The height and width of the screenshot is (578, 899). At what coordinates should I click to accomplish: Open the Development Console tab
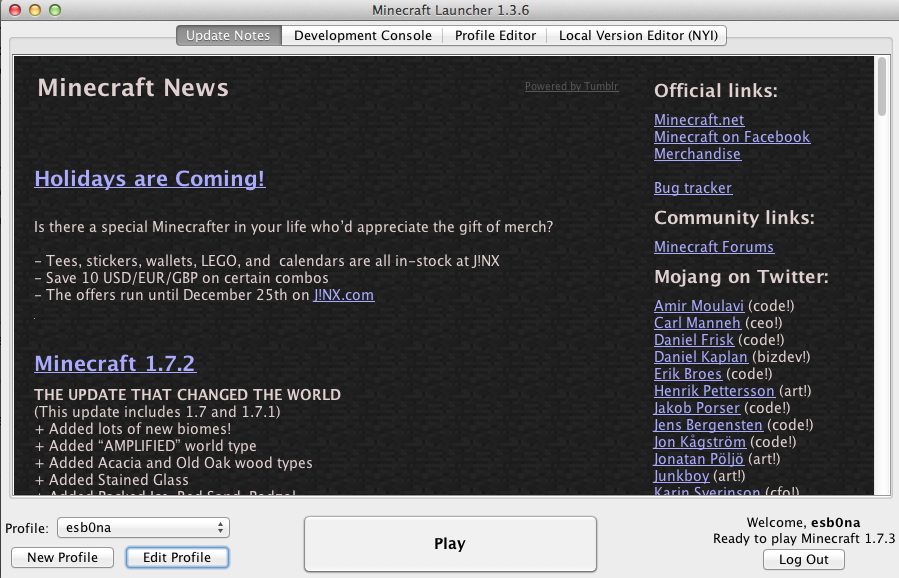(362, 36)
